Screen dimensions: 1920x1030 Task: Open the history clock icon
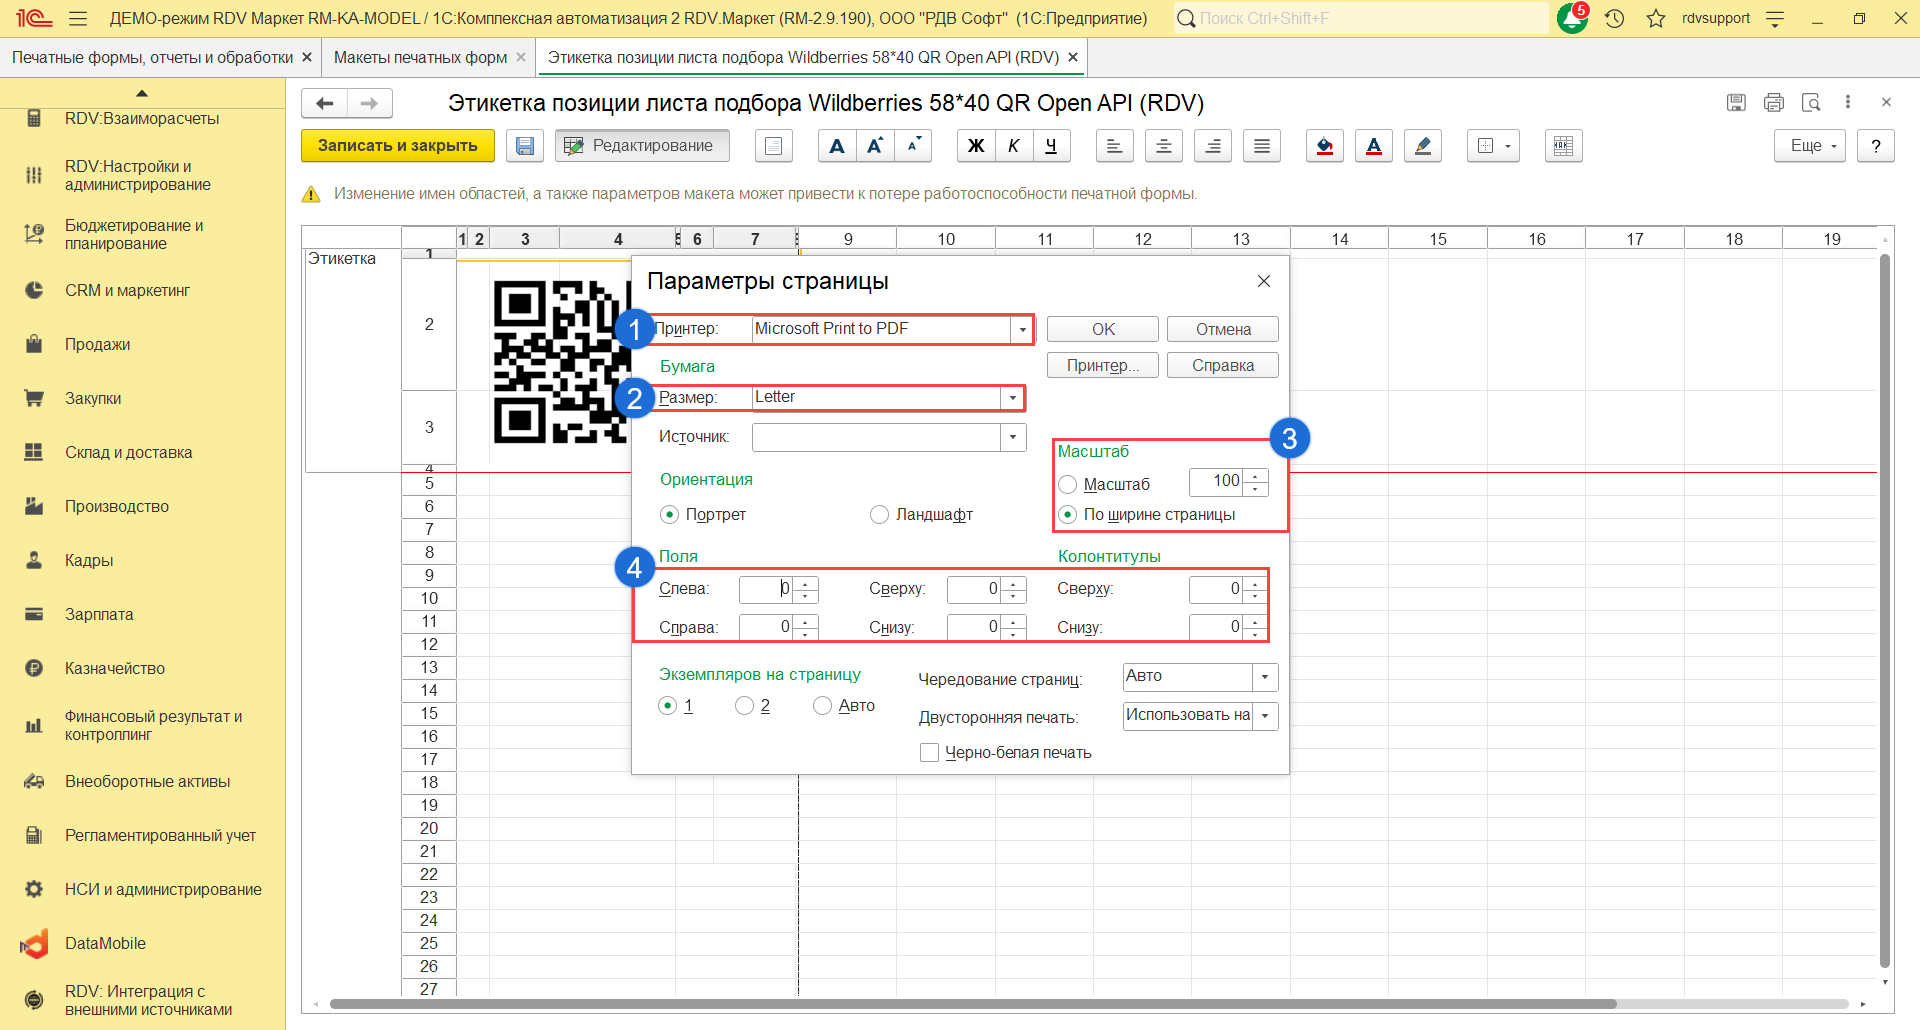(1614, 18)
